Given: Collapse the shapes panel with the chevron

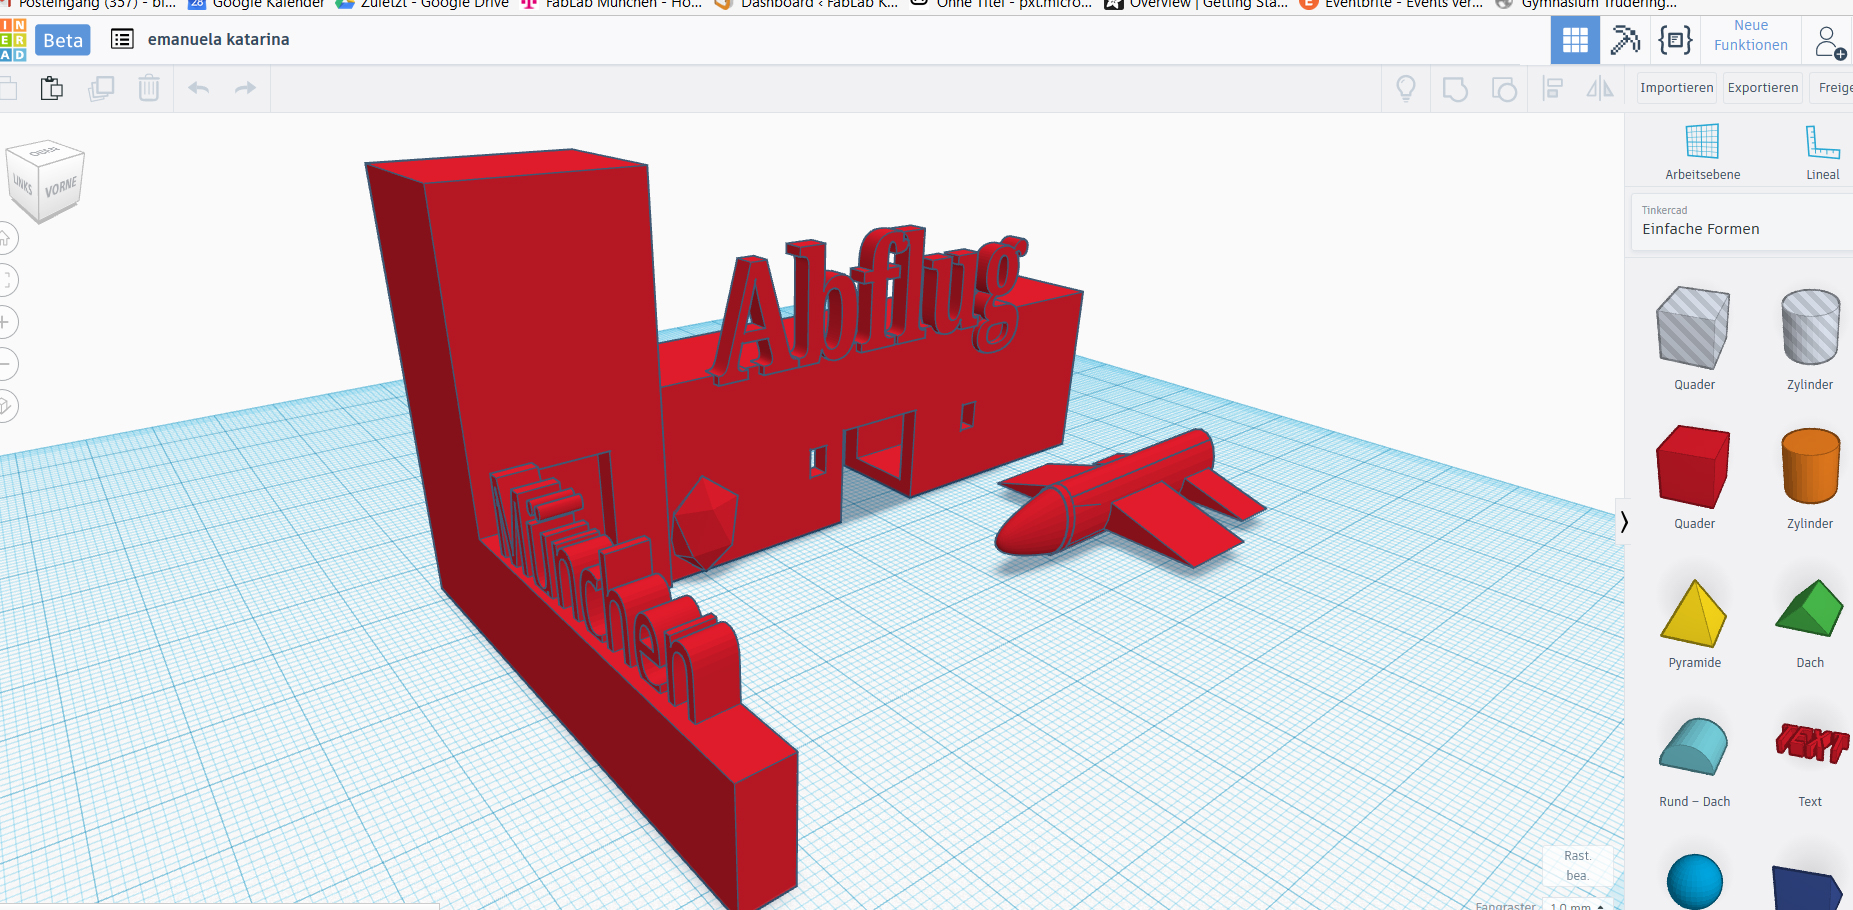Looking at the screenshot, I should 1624,522.
